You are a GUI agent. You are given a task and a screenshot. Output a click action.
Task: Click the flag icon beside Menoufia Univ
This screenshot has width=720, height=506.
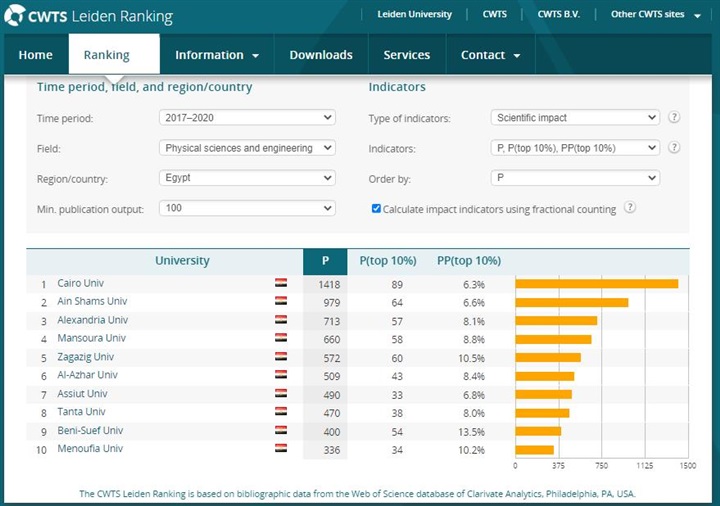(x=281, y=449)
